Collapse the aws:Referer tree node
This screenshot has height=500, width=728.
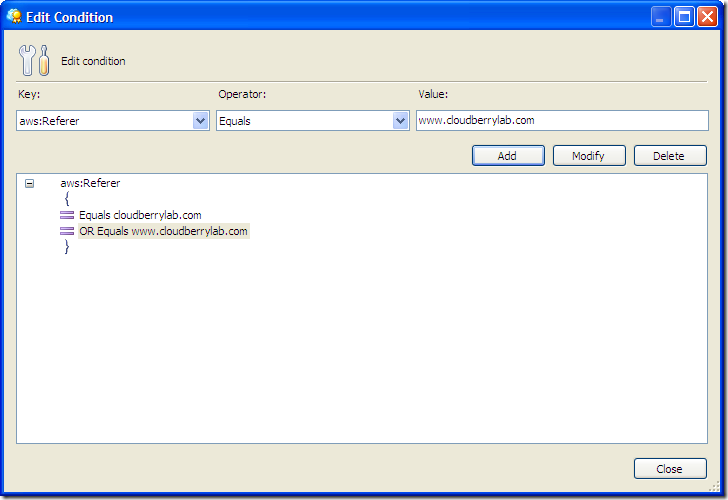click(29, 183)
